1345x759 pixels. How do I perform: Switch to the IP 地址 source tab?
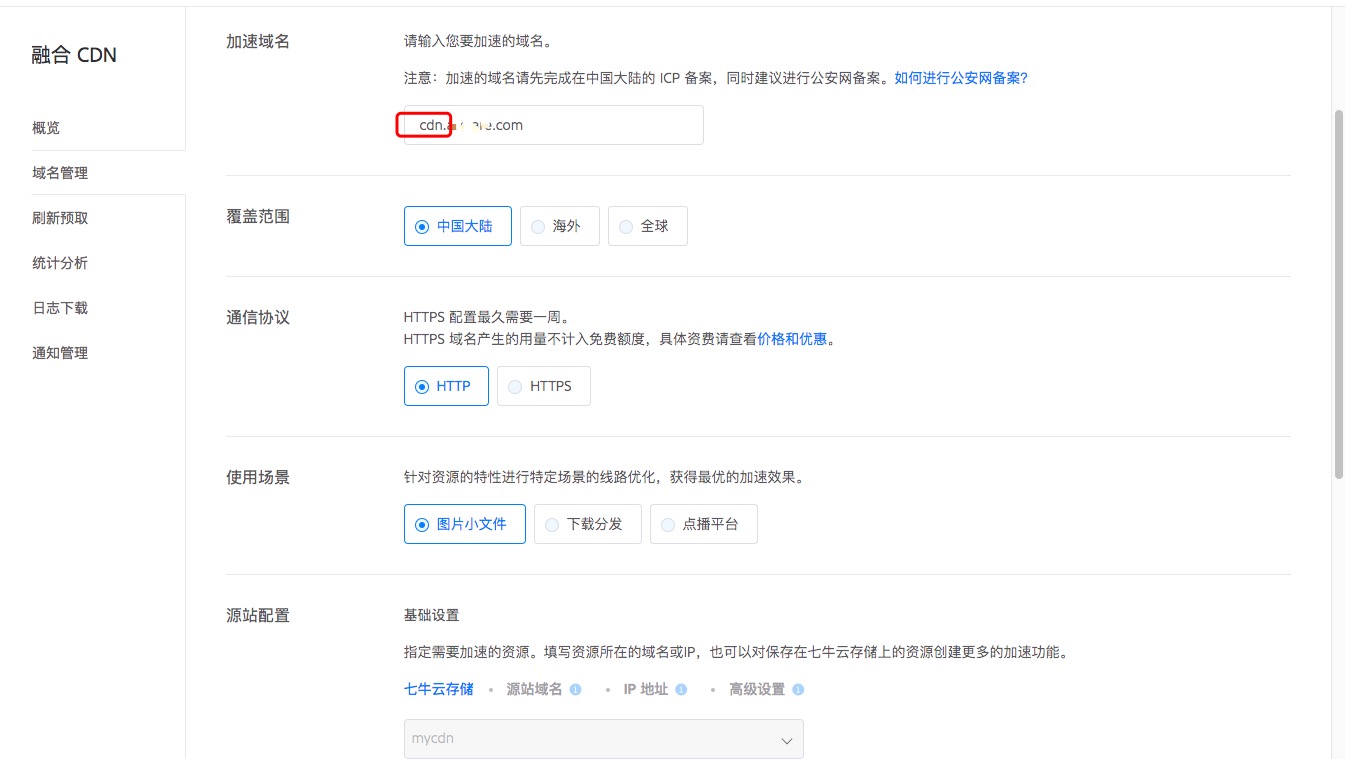(645, 689)
